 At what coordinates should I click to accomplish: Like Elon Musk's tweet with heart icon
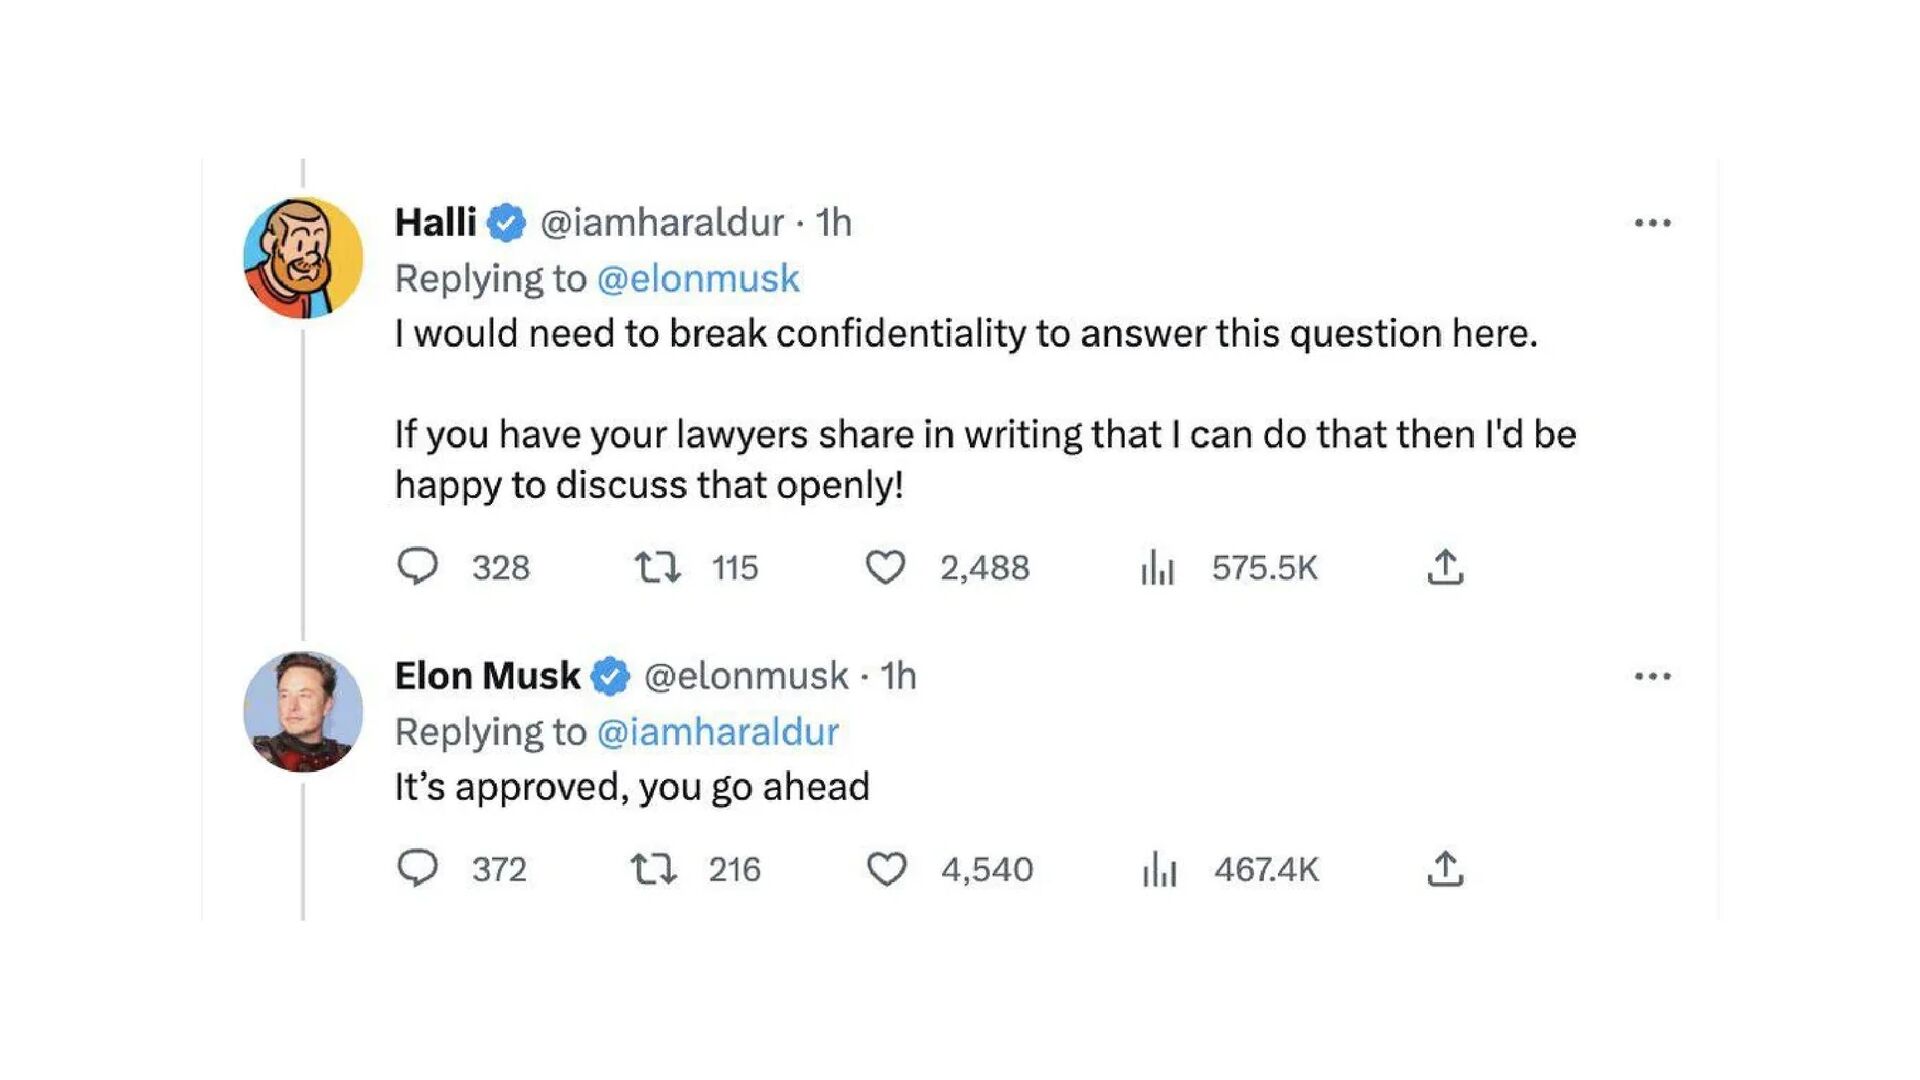886,869
